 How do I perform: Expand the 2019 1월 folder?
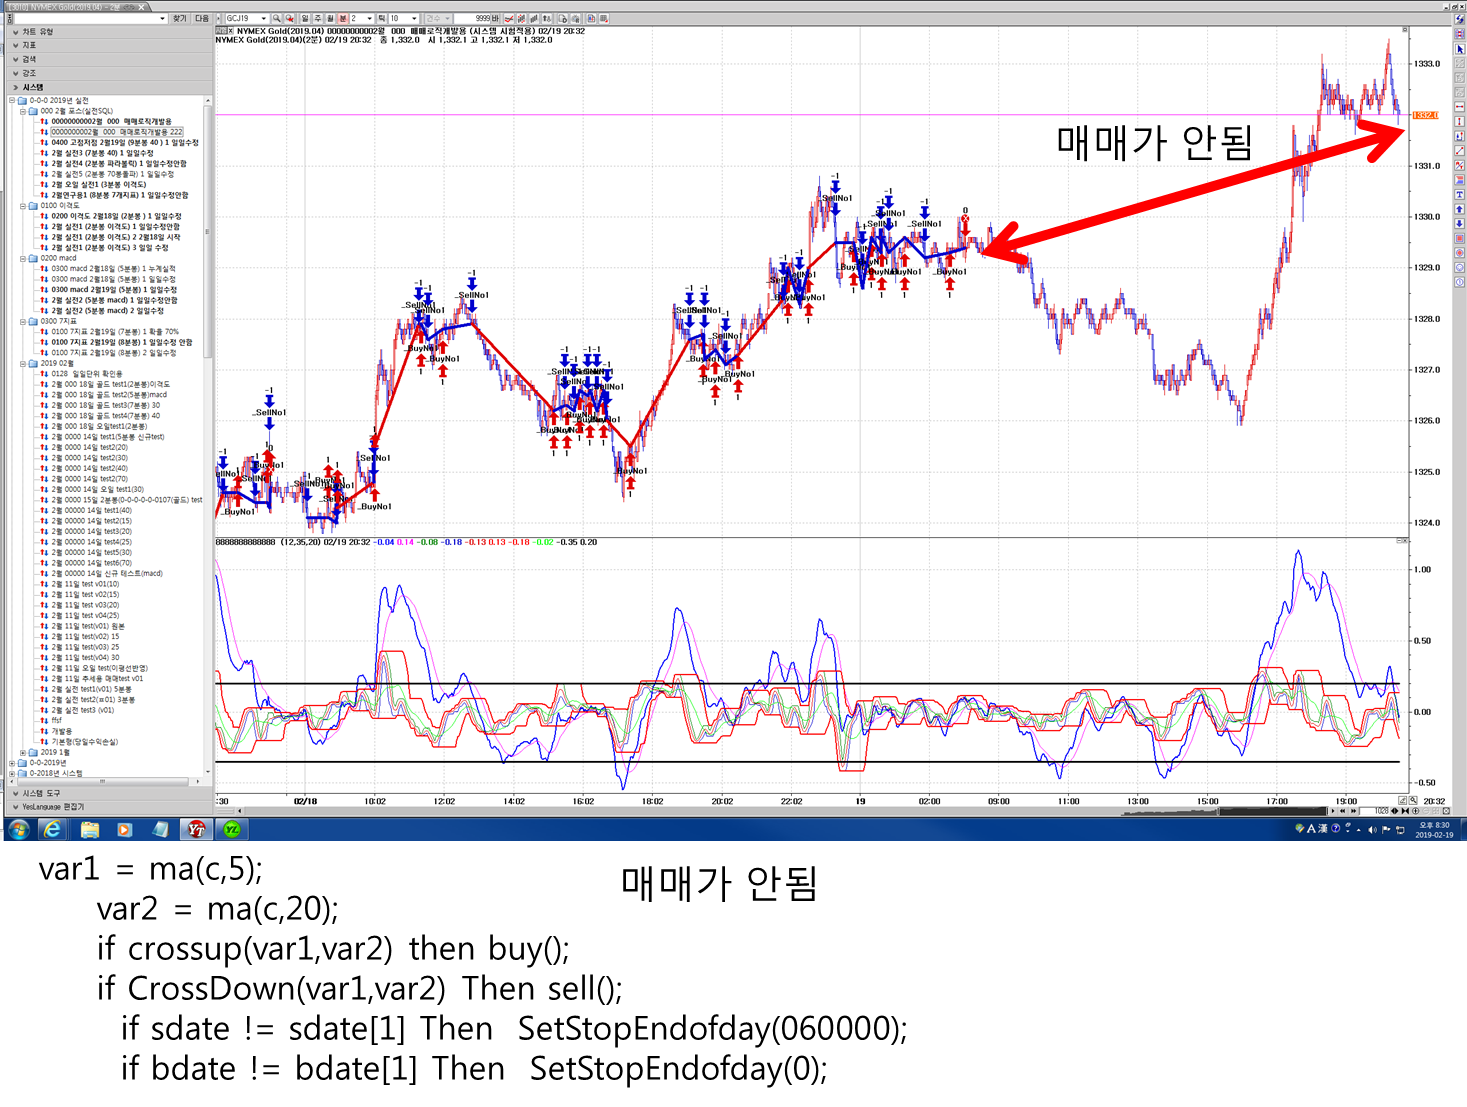click(x=23, y=752)
